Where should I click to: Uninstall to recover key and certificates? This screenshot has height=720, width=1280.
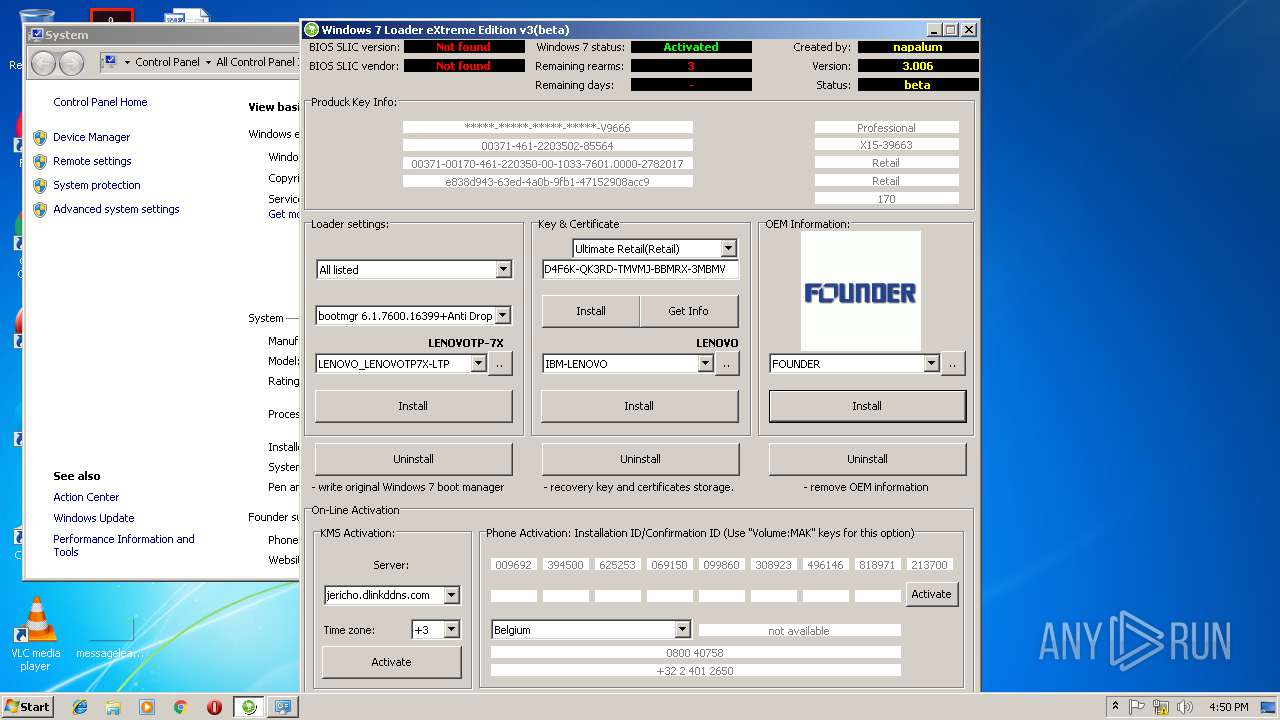pyautogui.click(x=640, y=459)
